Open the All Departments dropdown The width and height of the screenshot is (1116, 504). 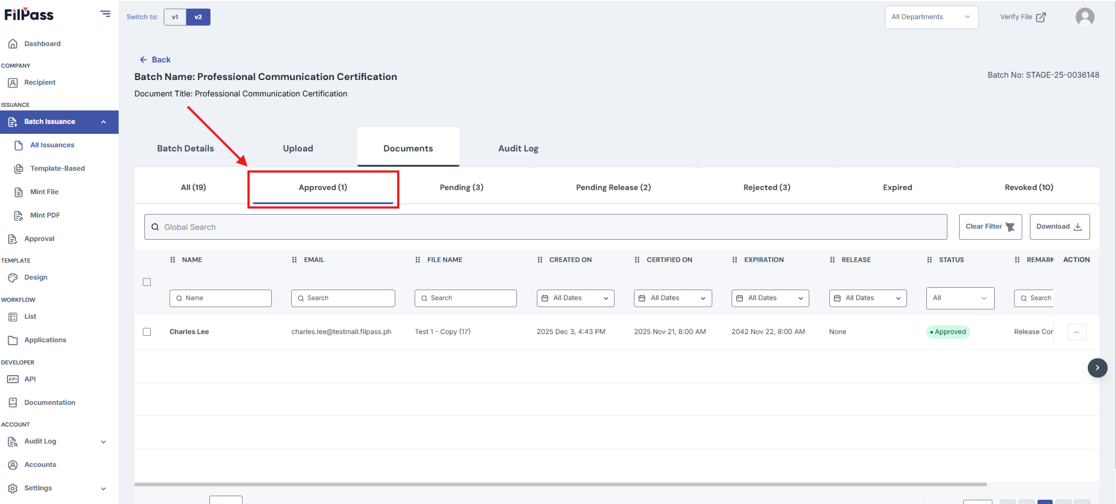pyautogui.click(x=932, y=17)
